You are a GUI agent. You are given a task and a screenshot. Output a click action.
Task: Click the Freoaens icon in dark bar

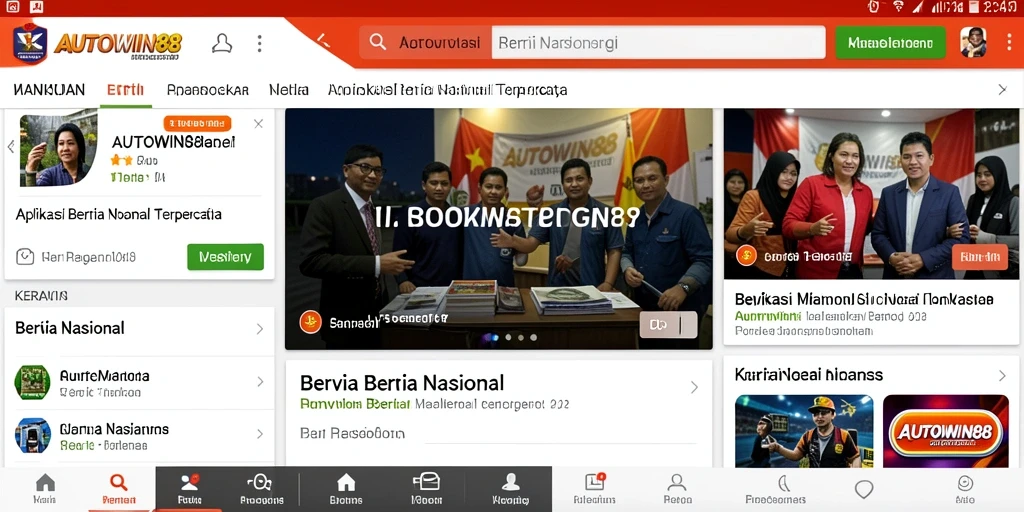(259, 483)
